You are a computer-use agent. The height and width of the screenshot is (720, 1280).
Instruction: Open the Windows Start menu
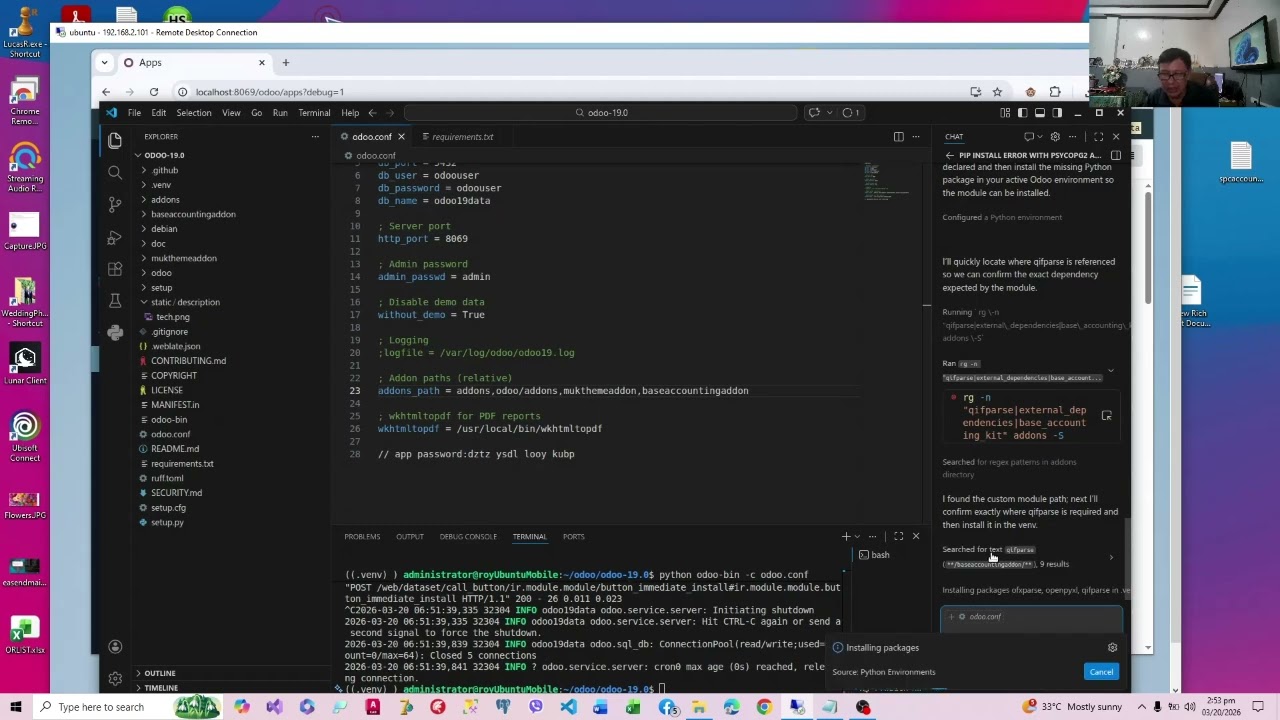16,707
